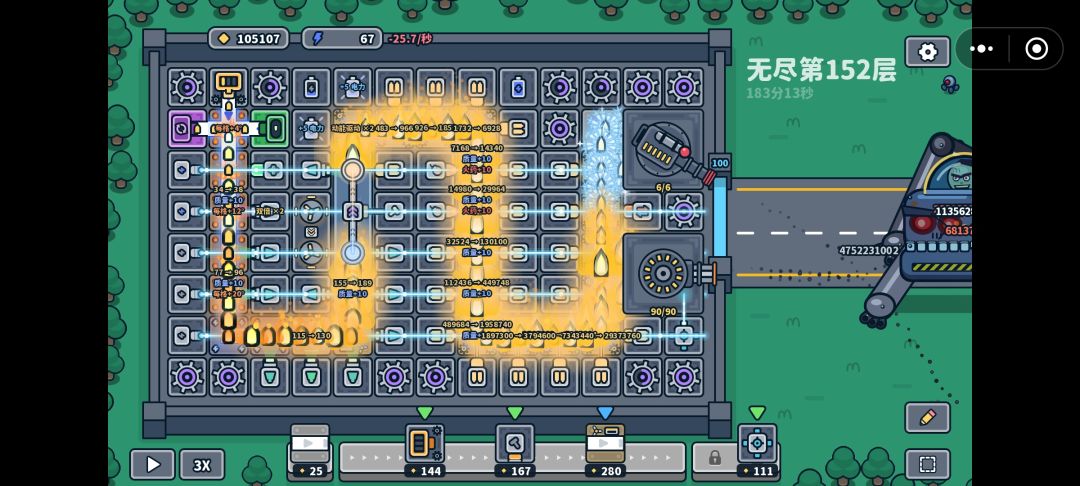Tap the padlock on the locked slot
1080x486 pixels.
click(x=714, y=457)
